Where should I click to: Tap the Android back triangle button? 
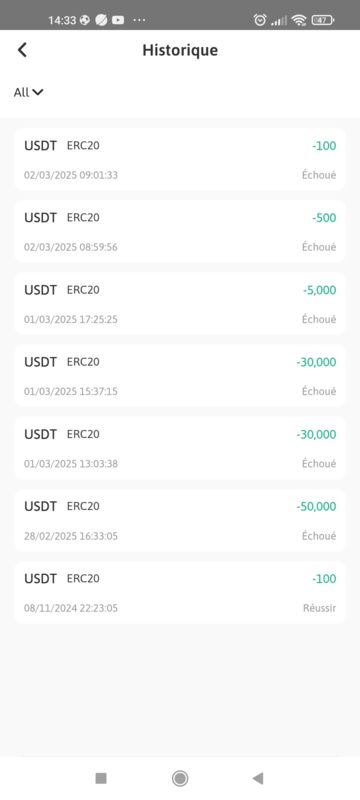[258, 778]
